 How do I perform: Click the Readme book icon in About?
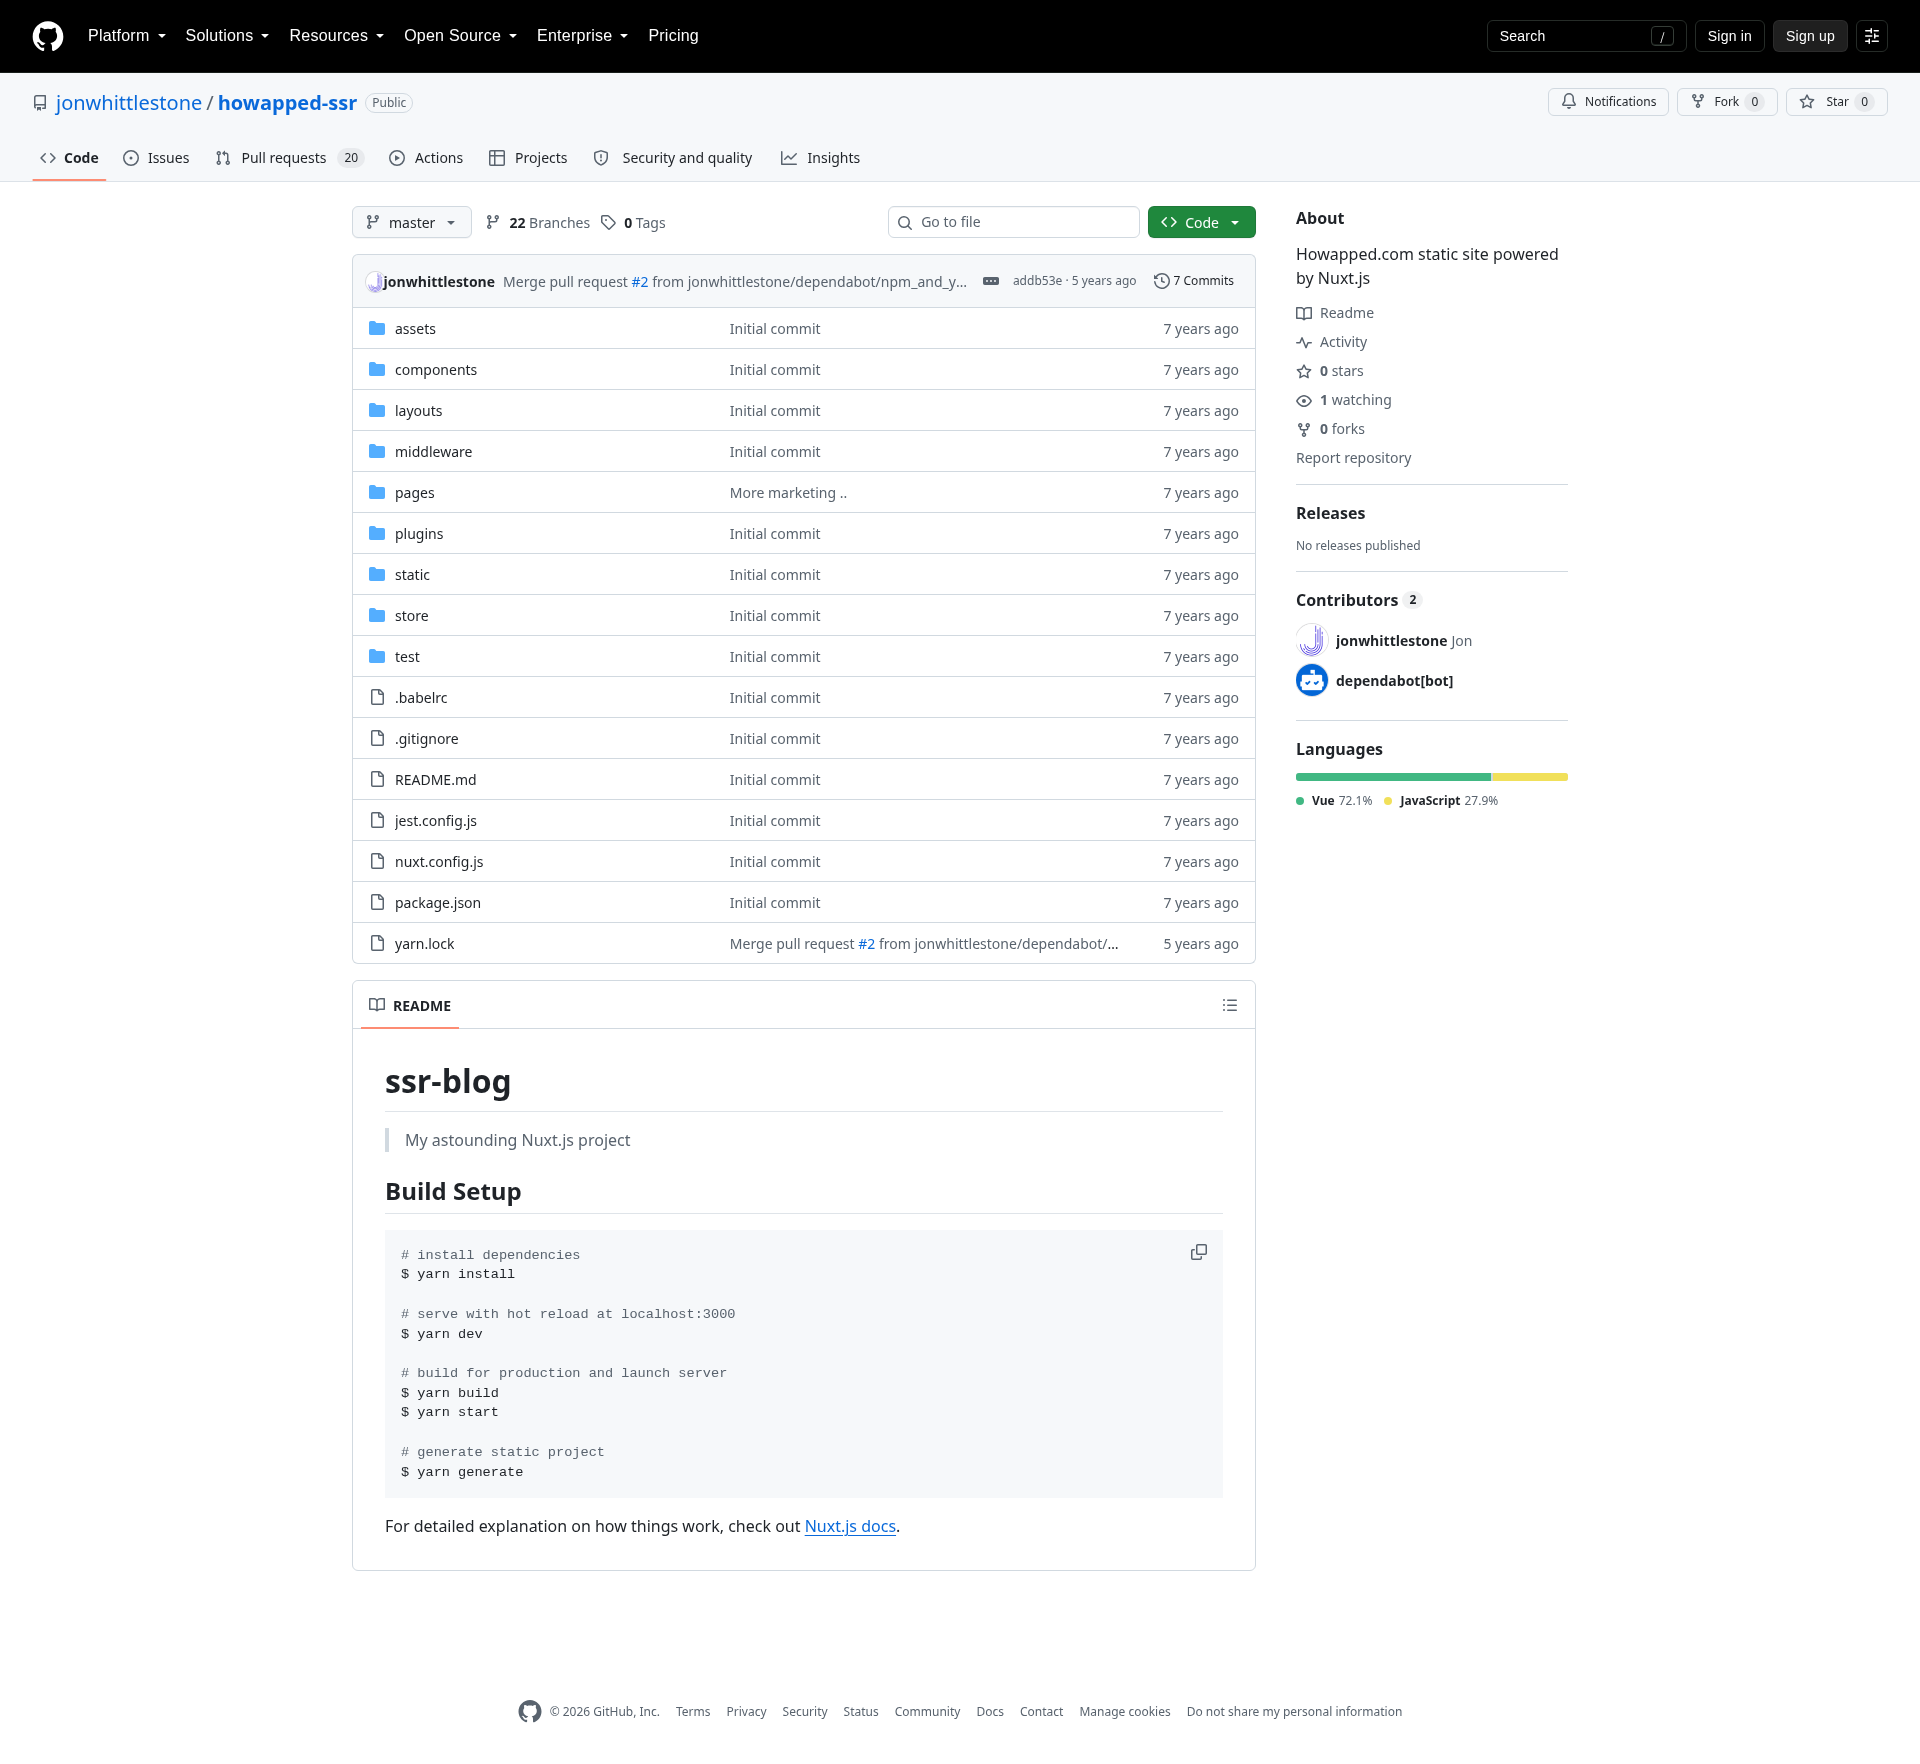coord(1304,313)
